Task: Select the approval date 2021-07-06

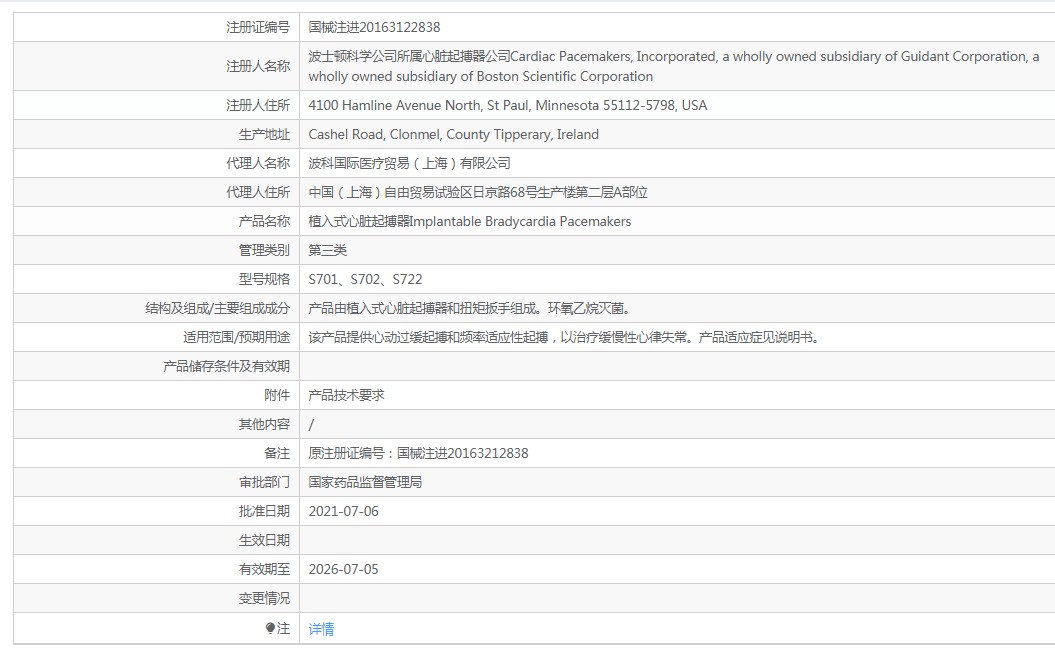Action: [343, 510]
